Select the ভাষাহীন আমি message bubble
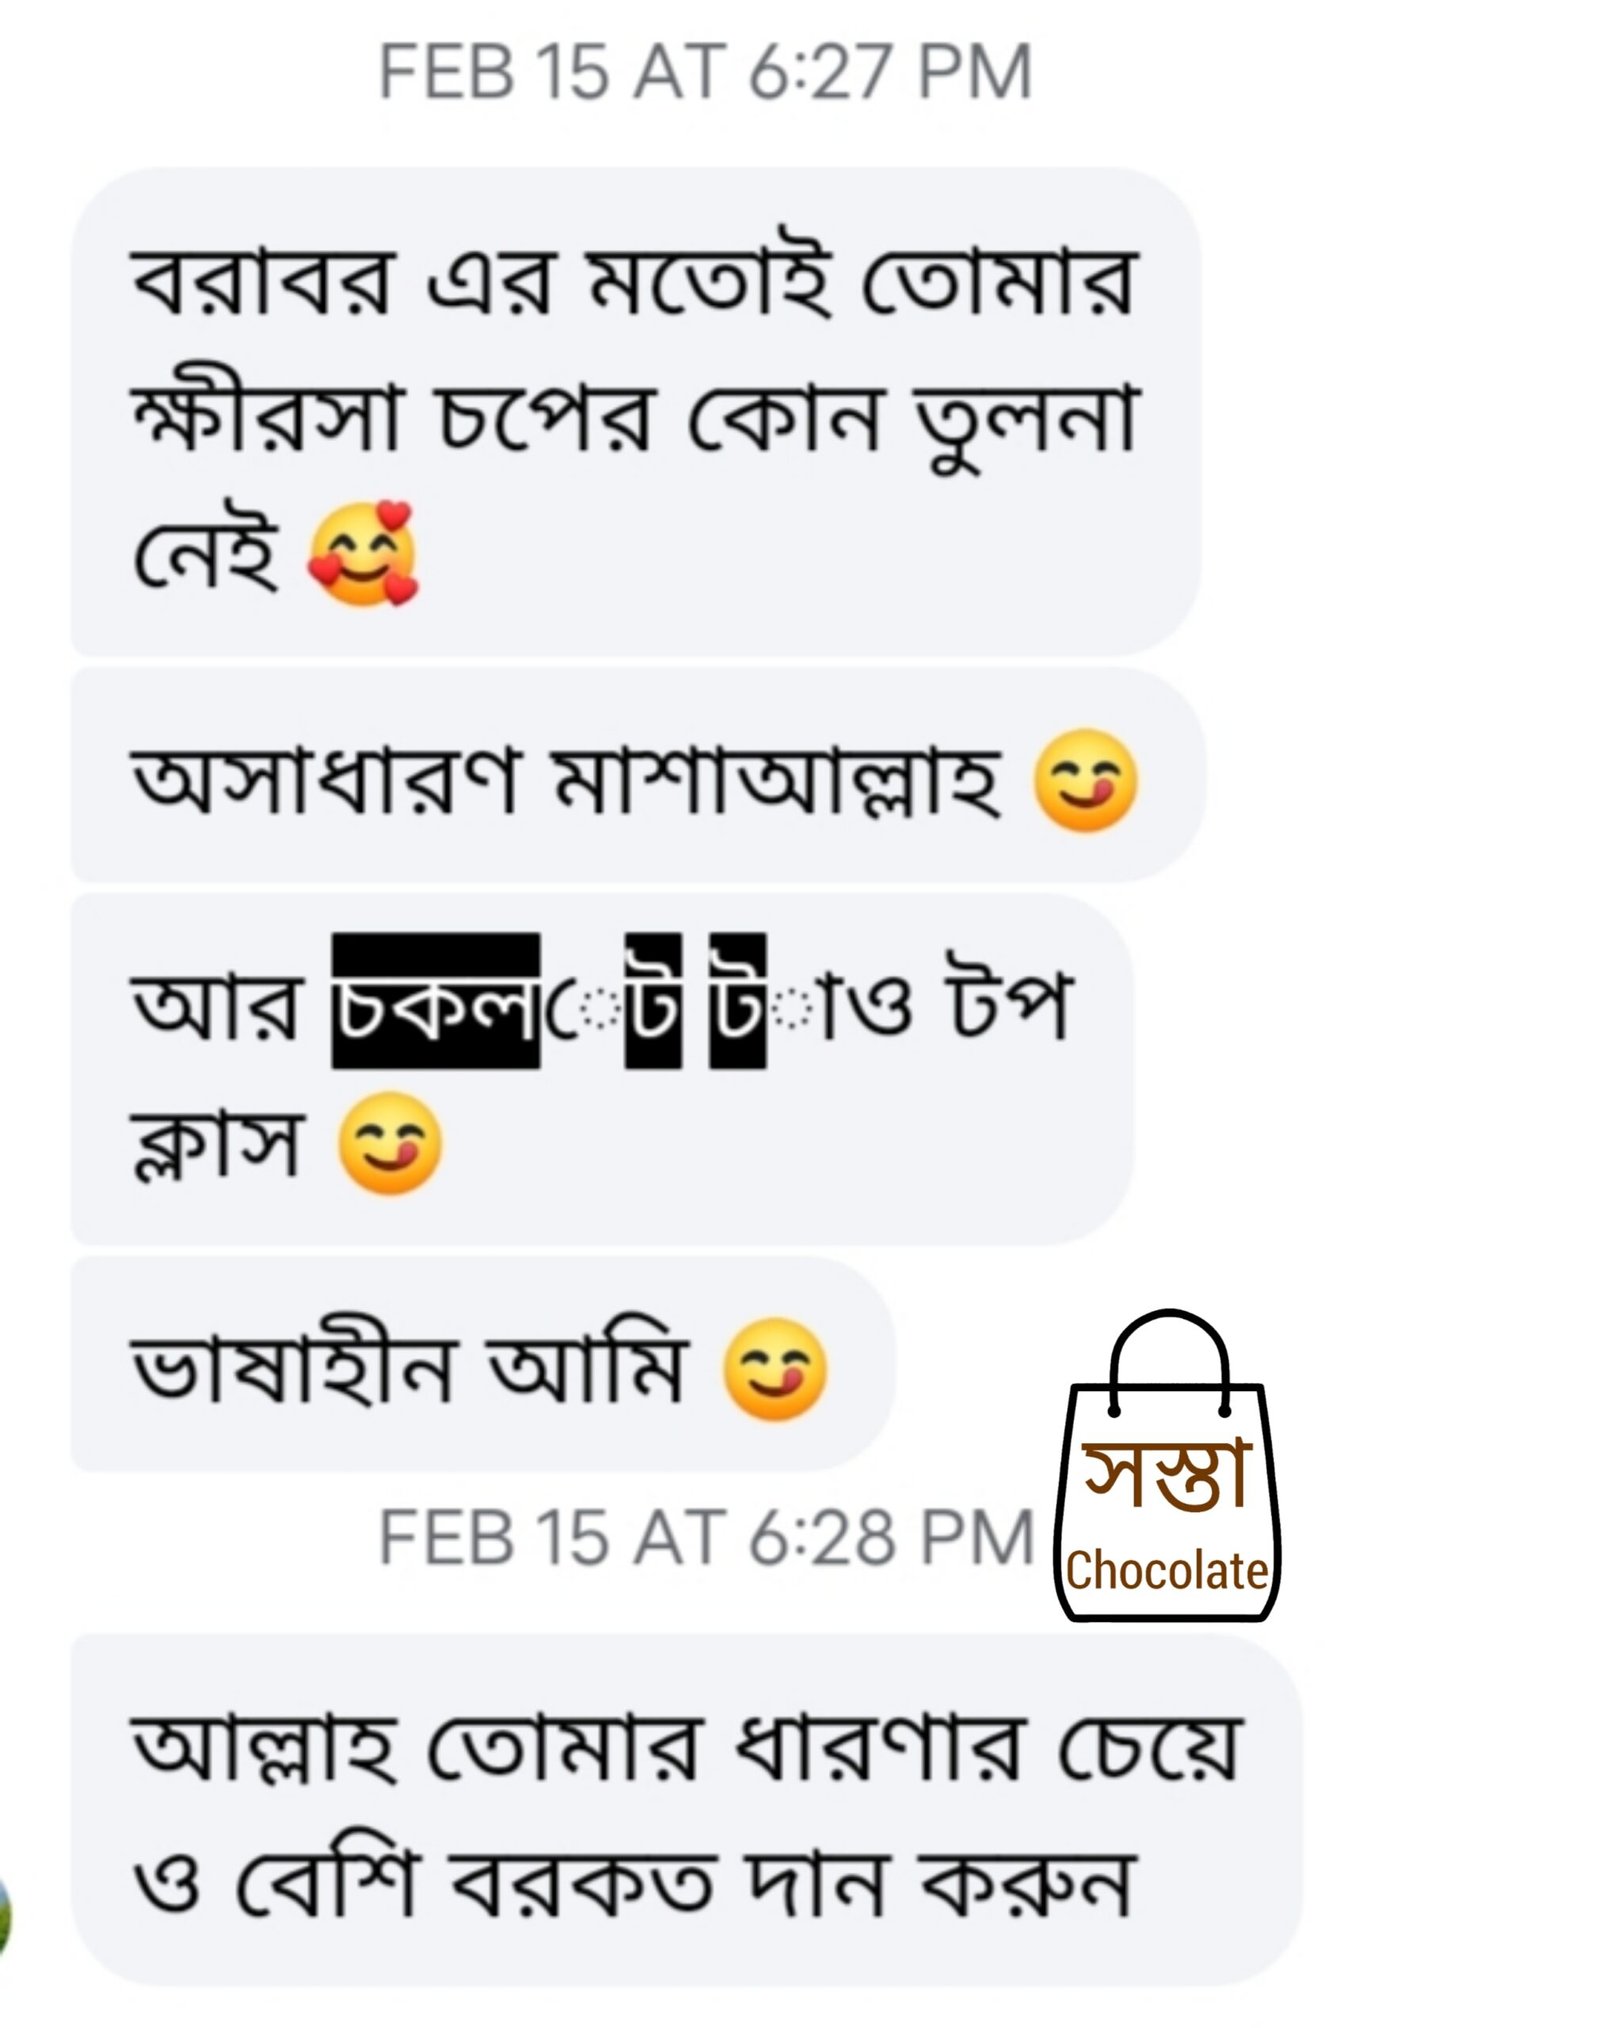Image resolution: width=1600 pixels, height=2028 pixels. point(483,1364)
